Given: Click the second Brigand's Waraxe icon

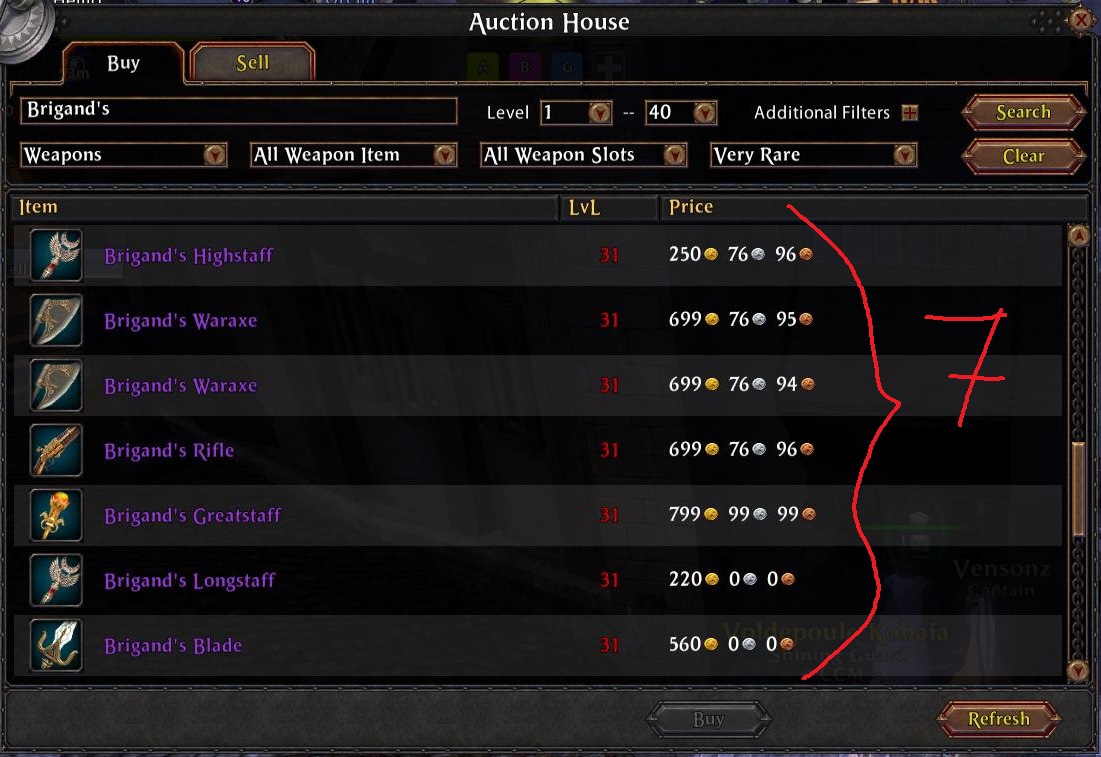Looking at the screenshot, I should click(x=56, y=385).
